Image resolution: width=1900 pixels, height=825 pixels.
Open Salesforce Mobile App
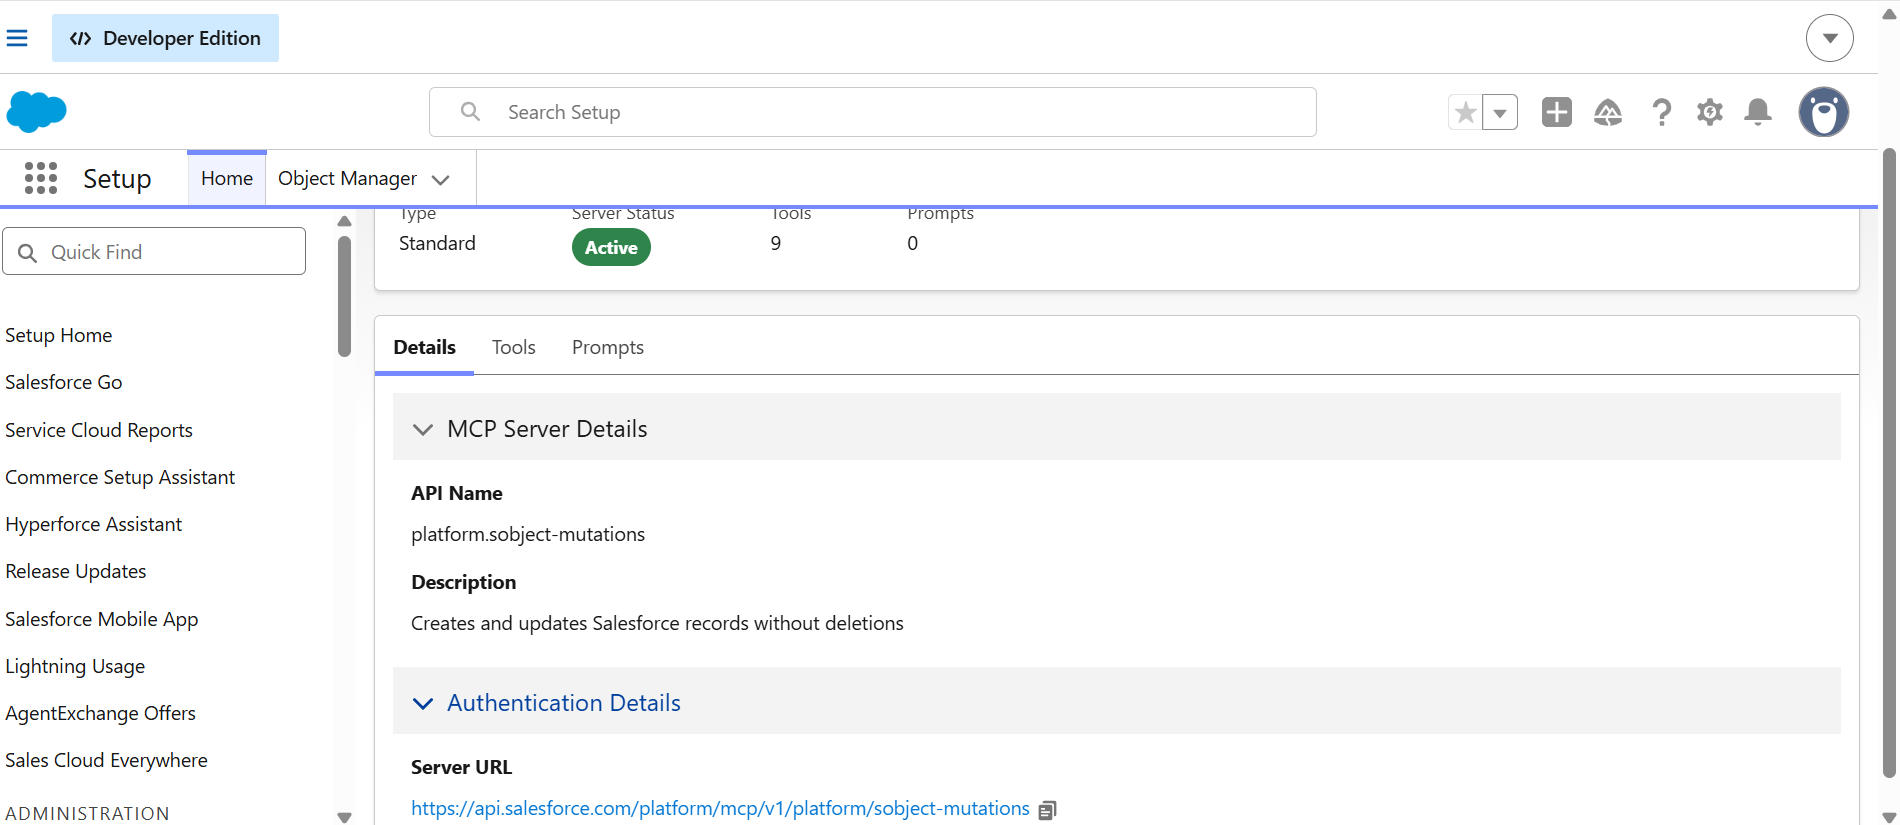tap(102, 619)
